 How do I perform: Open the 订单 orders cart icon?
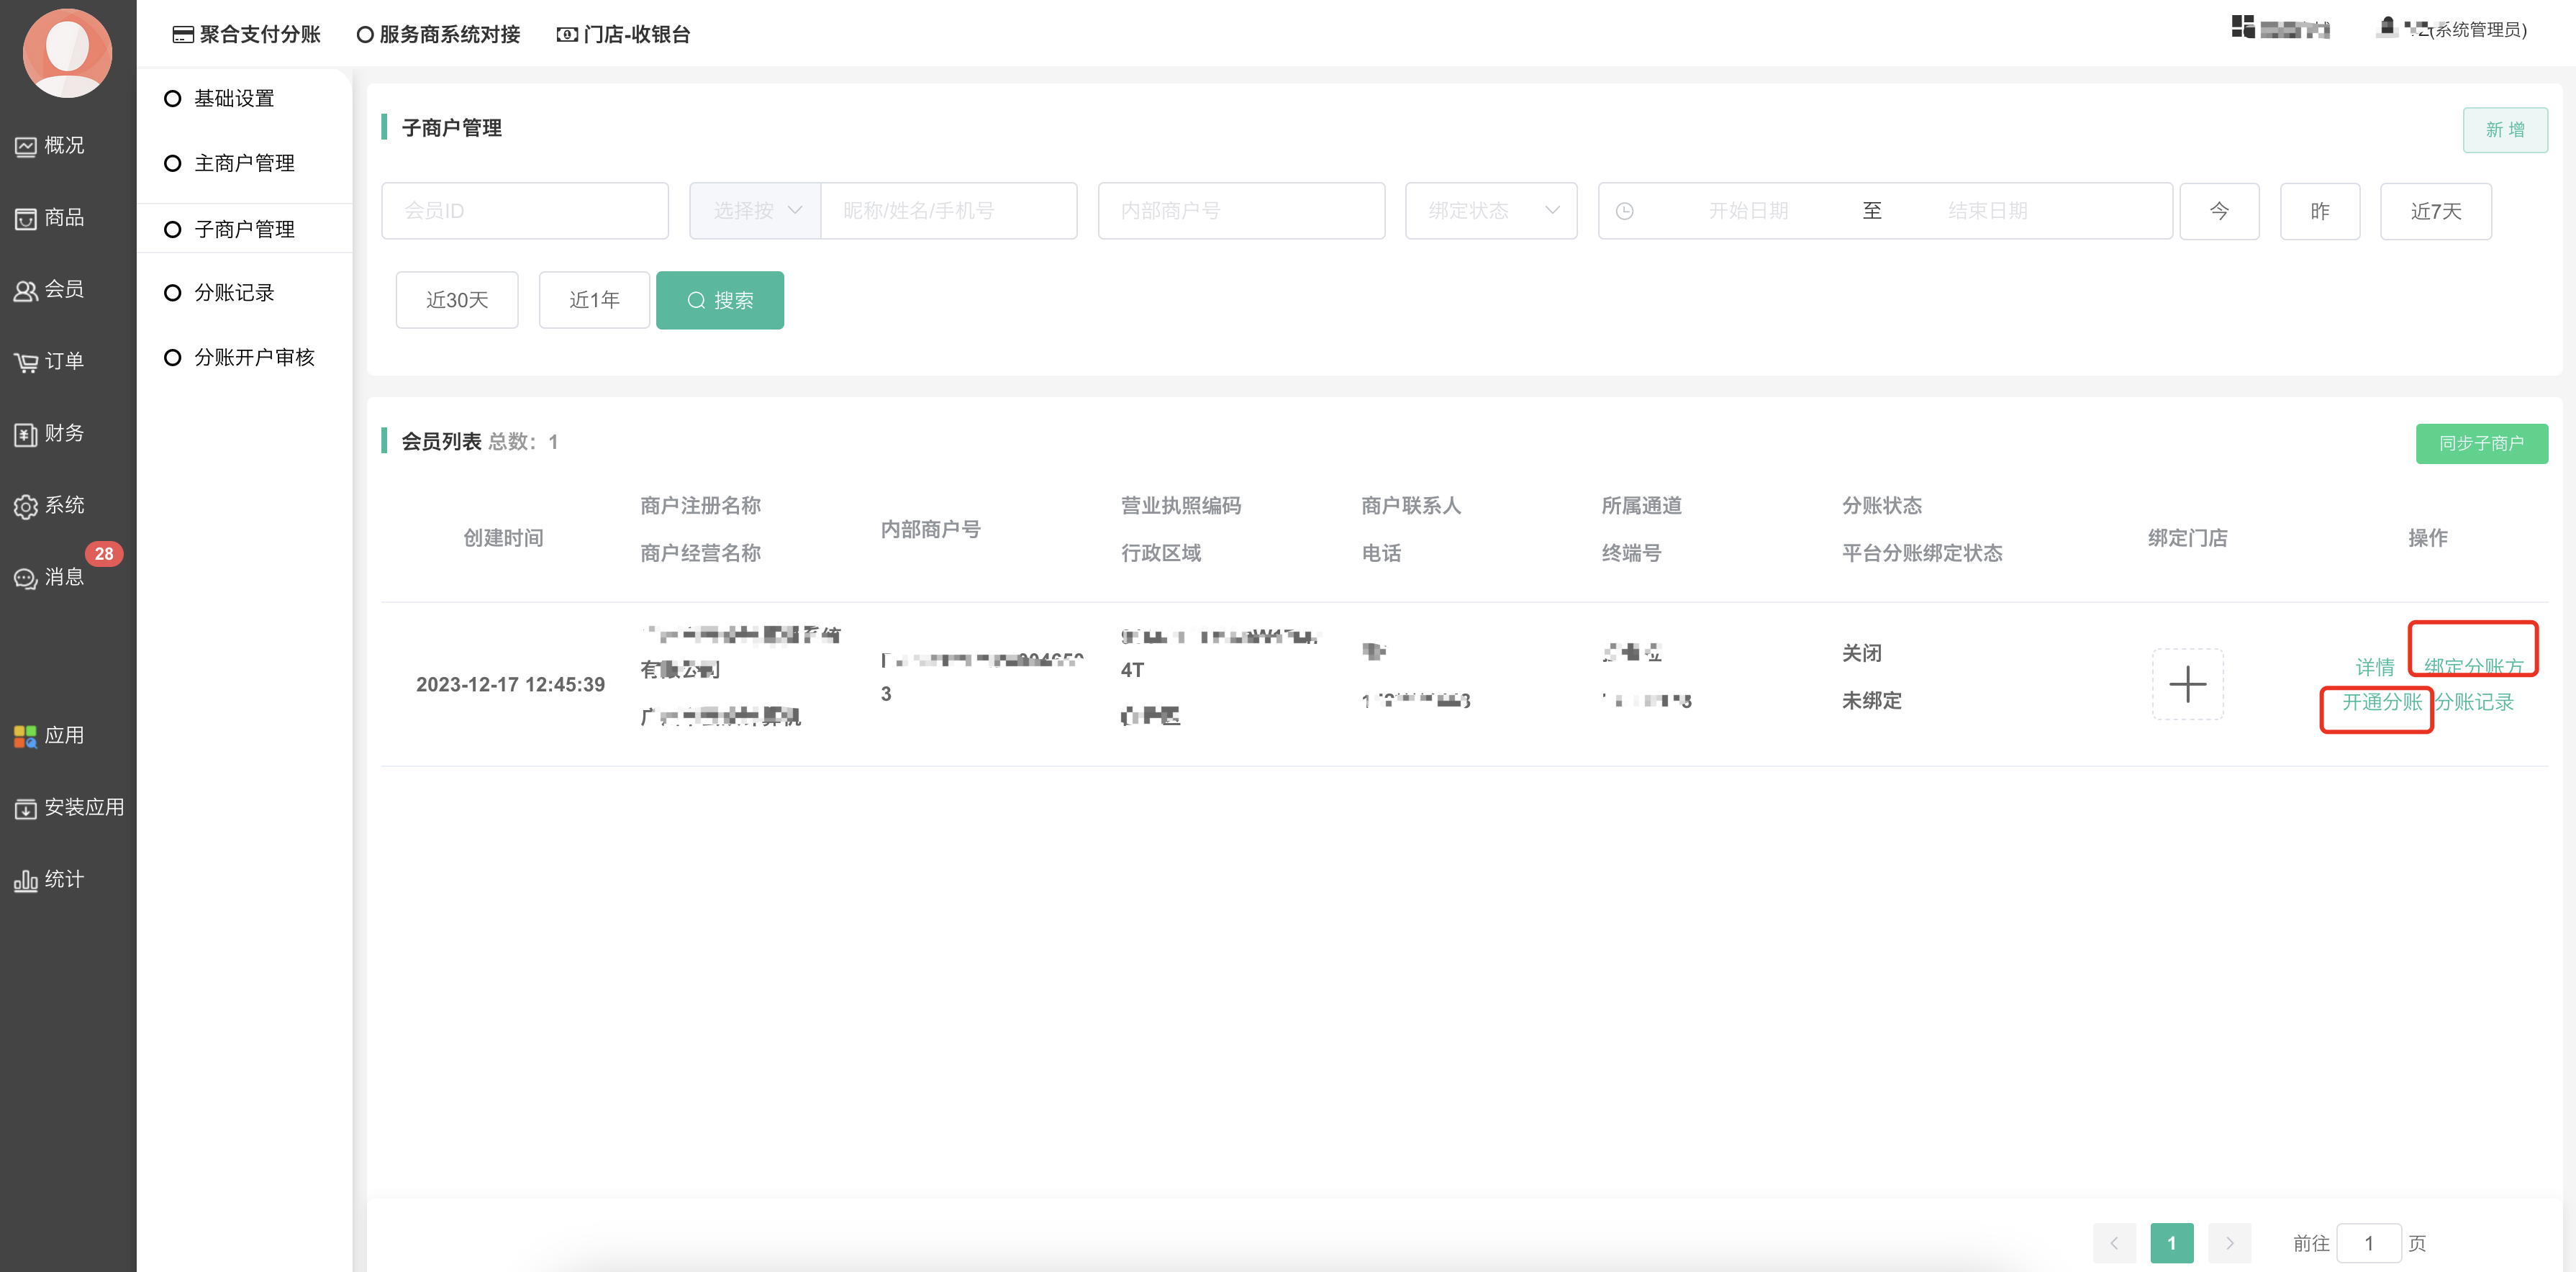(x=26, y=362)
